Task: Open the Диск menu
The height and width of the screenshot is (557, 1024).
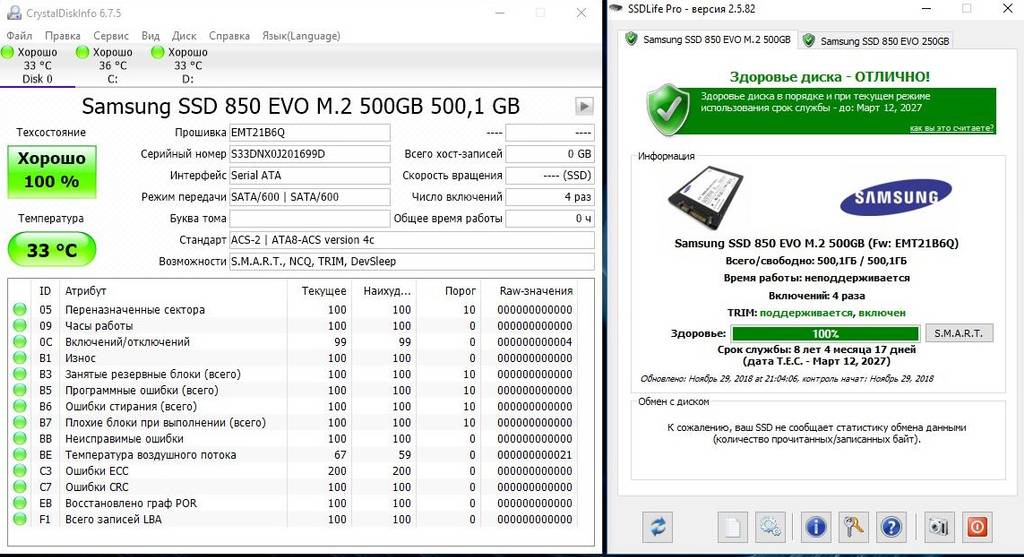Action: 184,36
